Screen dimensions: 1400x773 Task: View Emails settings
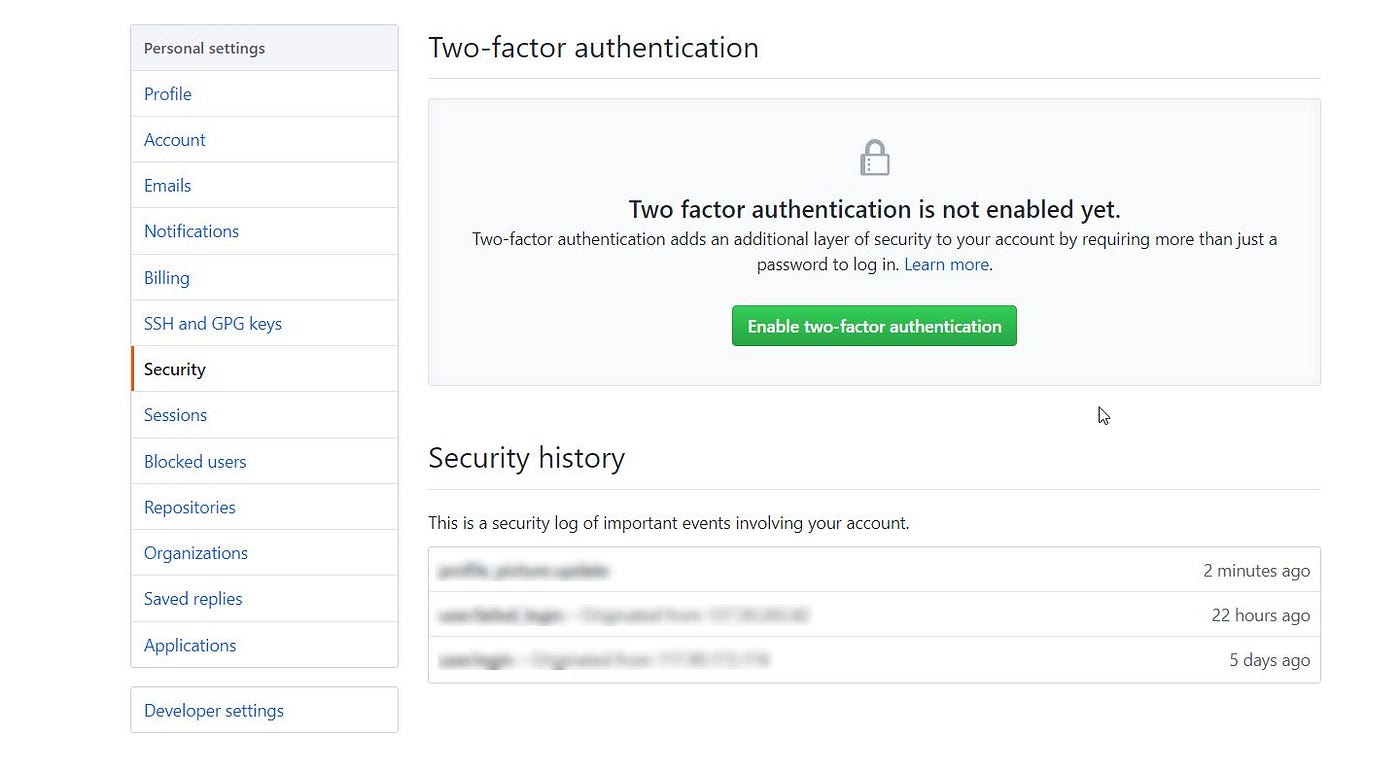167,185
